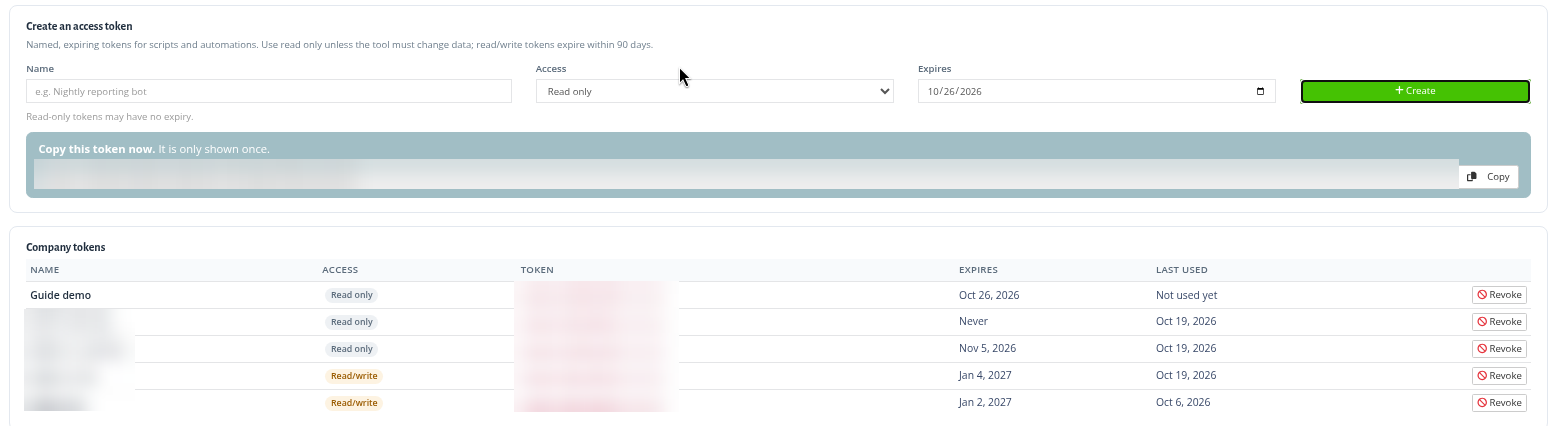Click the NAME column header
This screenshot has width=1556, height=426.
[x=45, y=270]
